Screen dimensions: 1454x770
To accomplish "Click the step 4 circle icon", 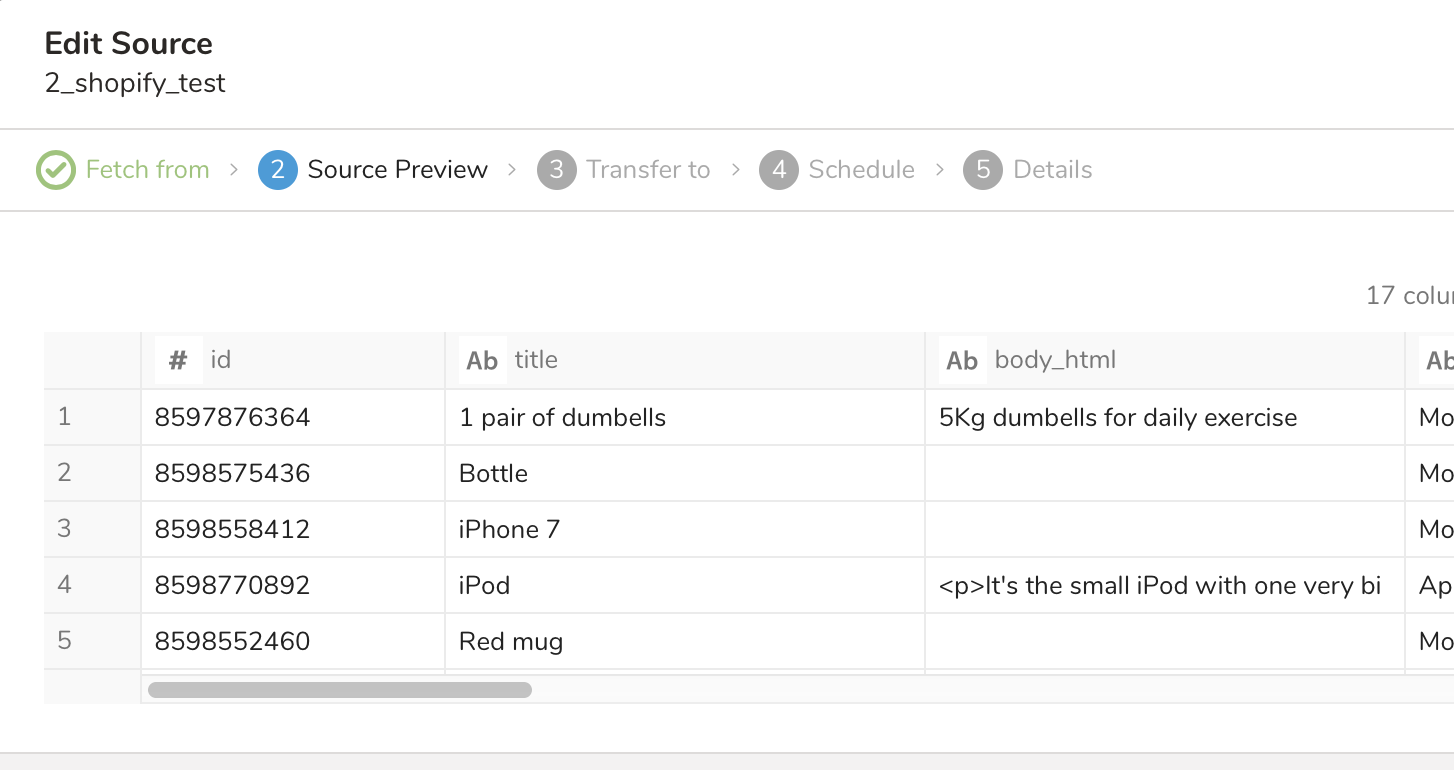I will 779,170.
